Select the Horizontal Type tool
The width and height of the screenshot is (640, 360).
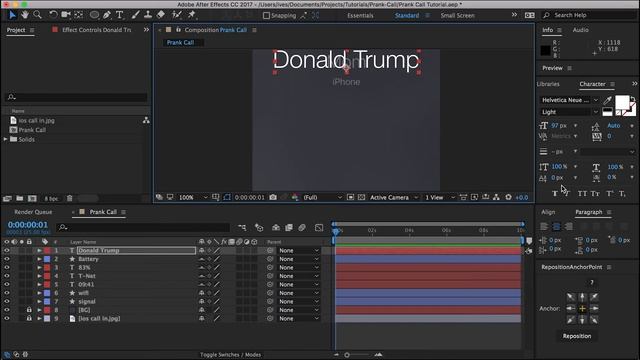(x=120, y=15)
